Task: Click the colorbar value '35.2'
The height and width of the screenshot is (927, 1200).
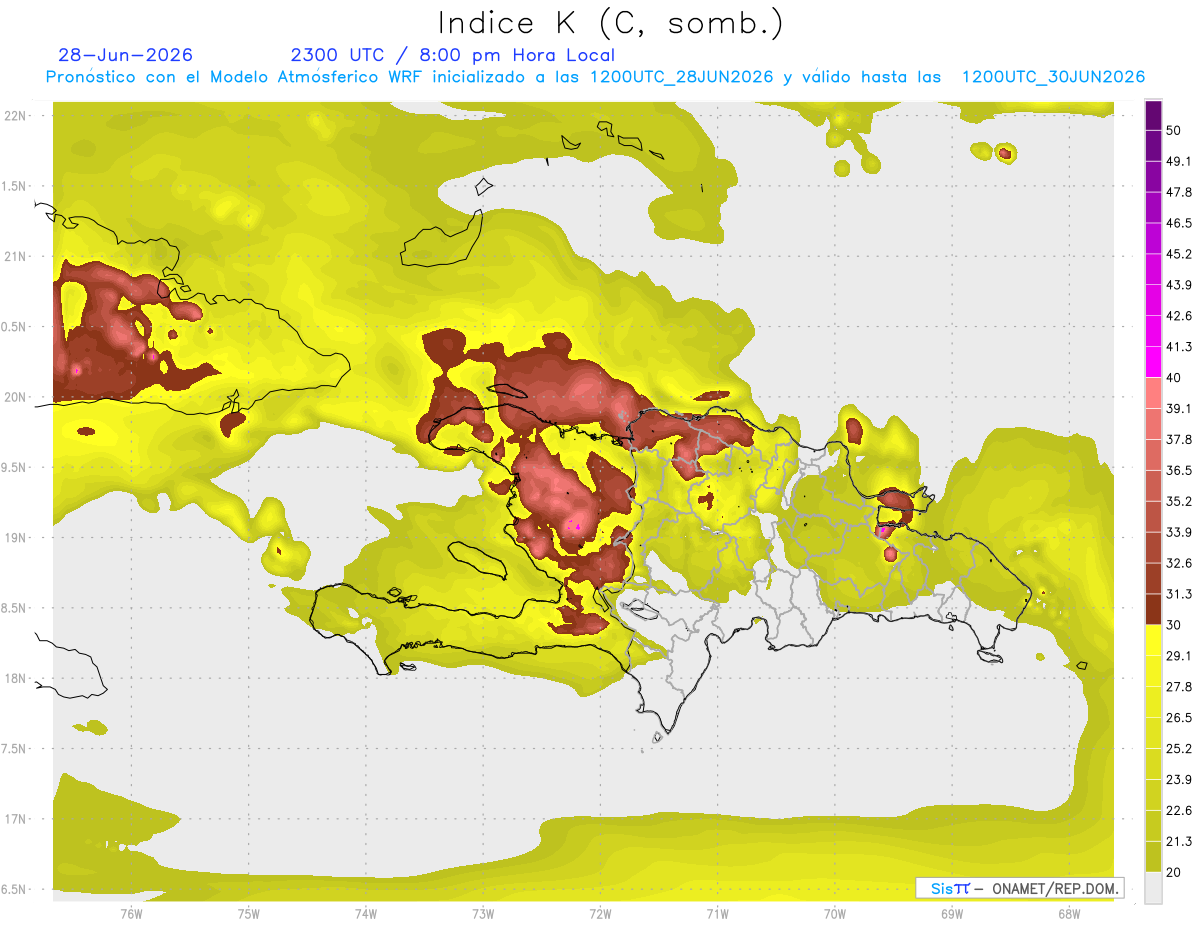Action: coord(1179,501)
